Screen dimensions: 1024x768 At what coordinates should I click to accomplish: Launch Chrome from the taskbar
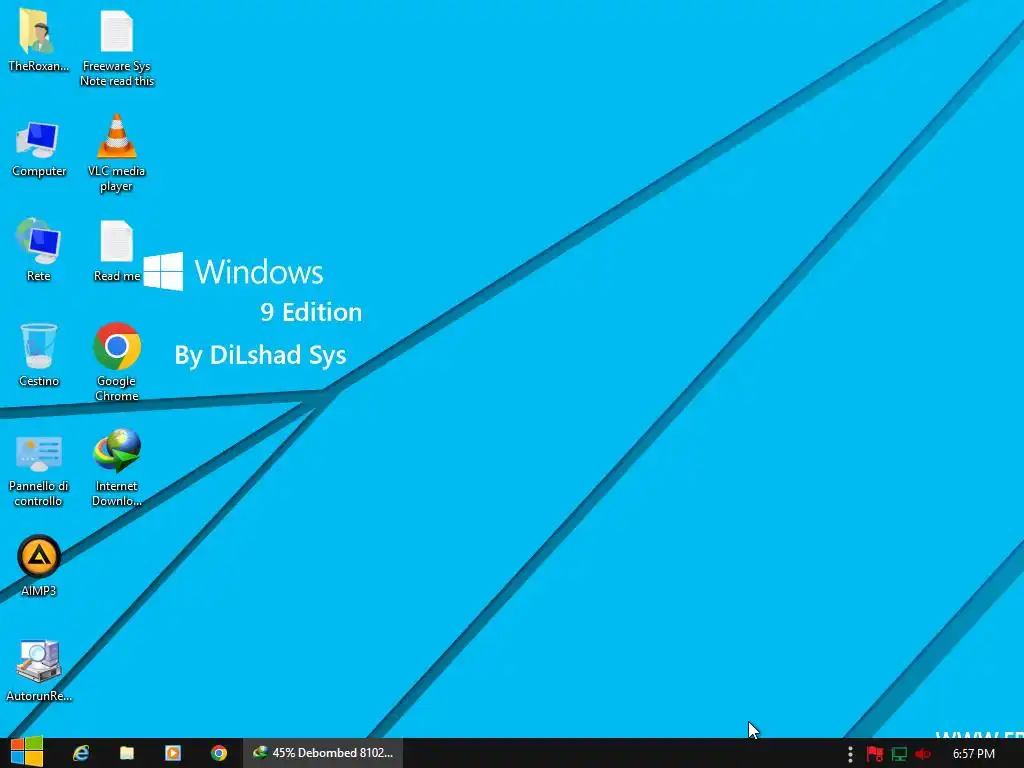(x=219, y=753)
